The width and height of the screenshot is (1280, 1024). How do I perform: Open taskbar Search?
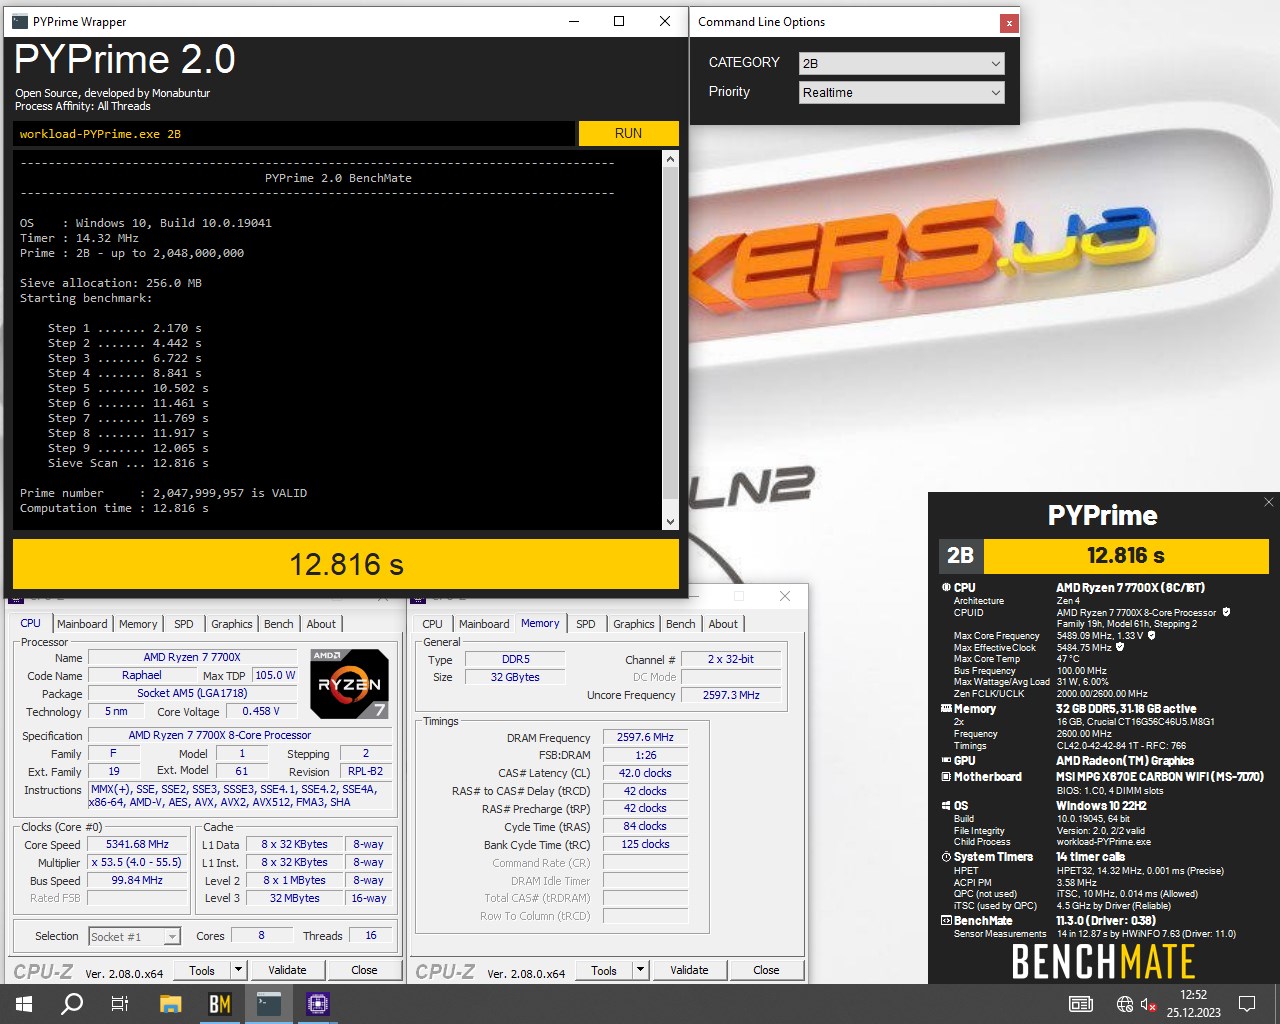tap(72, 1004)
